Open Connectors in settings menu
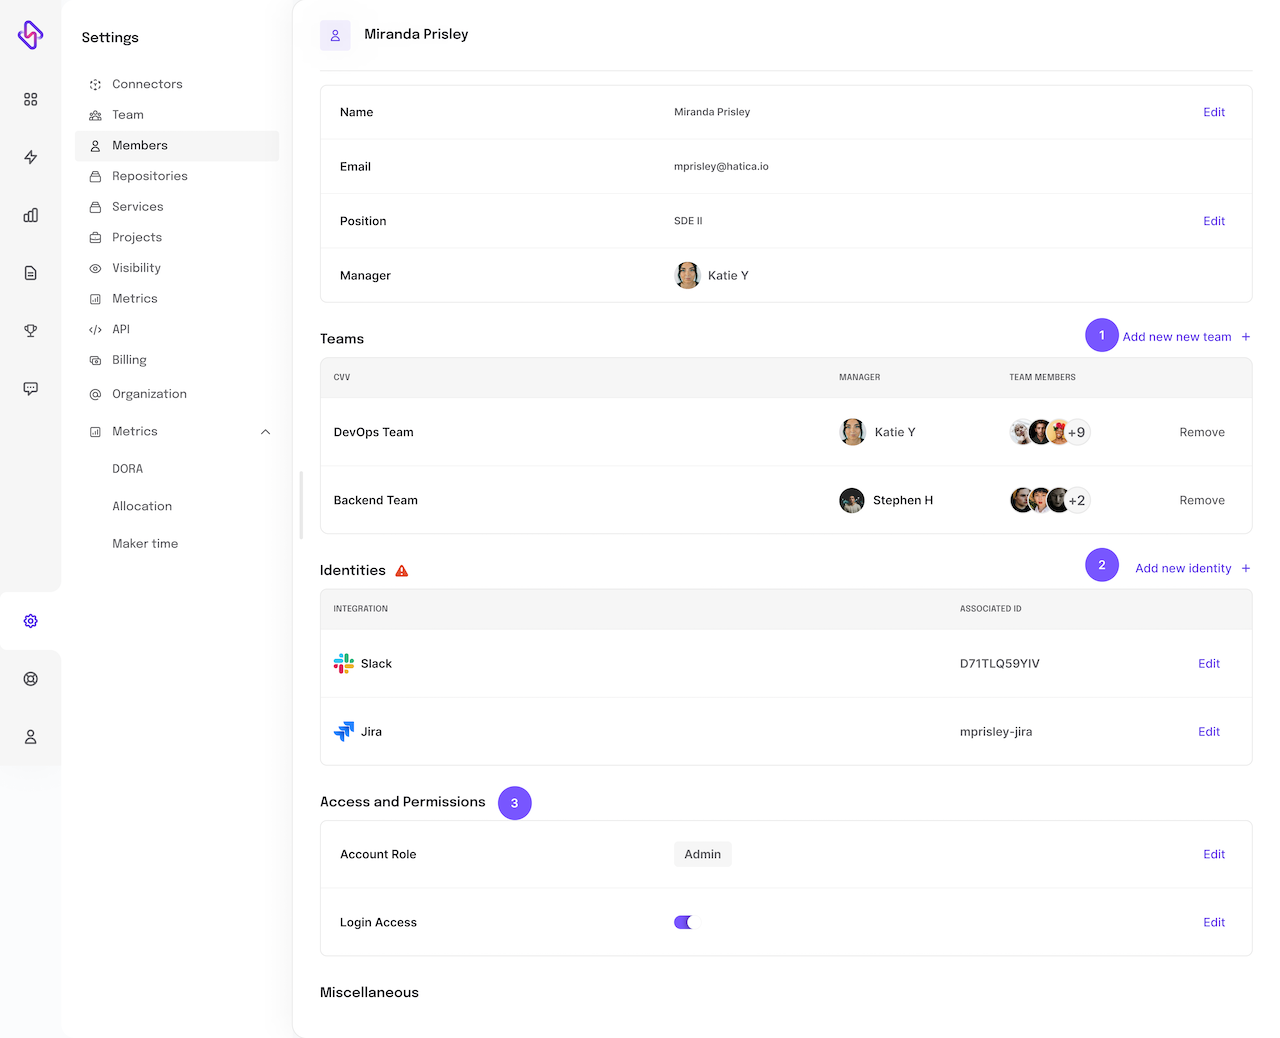 [x=147, y=84]
